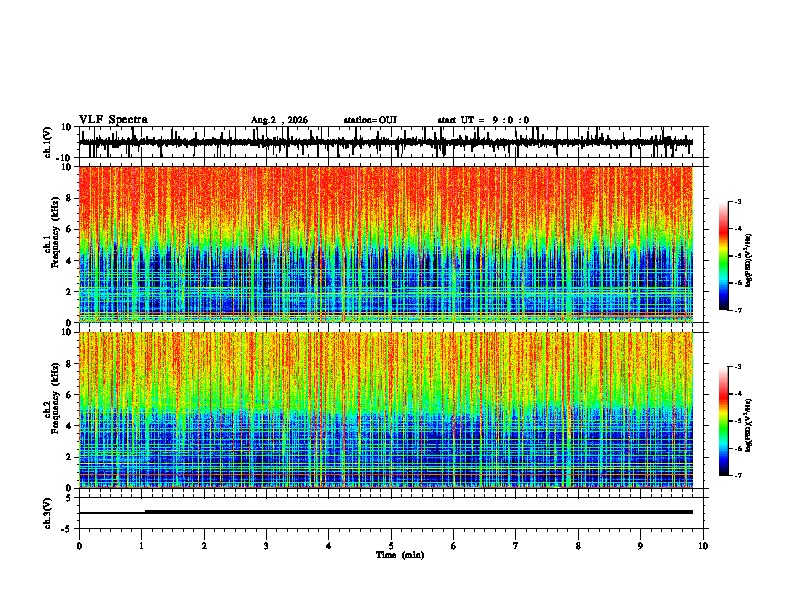Select the ch.1 voltage waveform panel
This screenshot has height=612, width=792.
pos(393,142)
